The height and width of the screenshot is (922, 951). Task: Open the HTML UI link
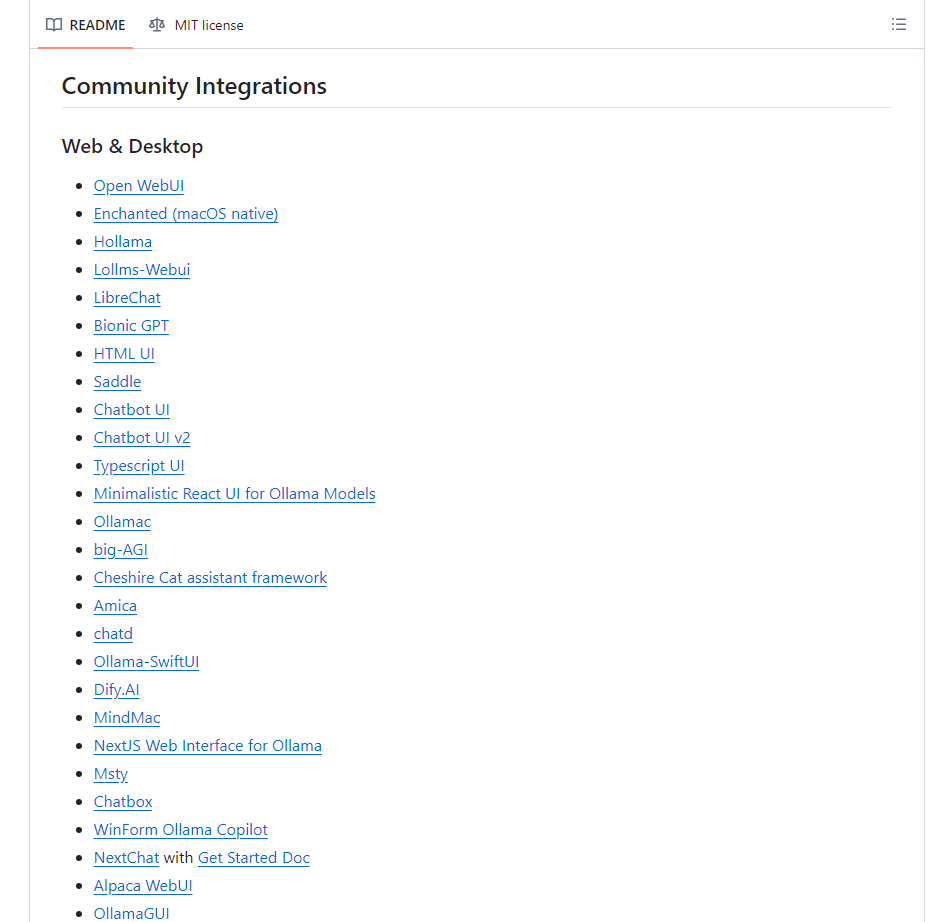(124, 354)
